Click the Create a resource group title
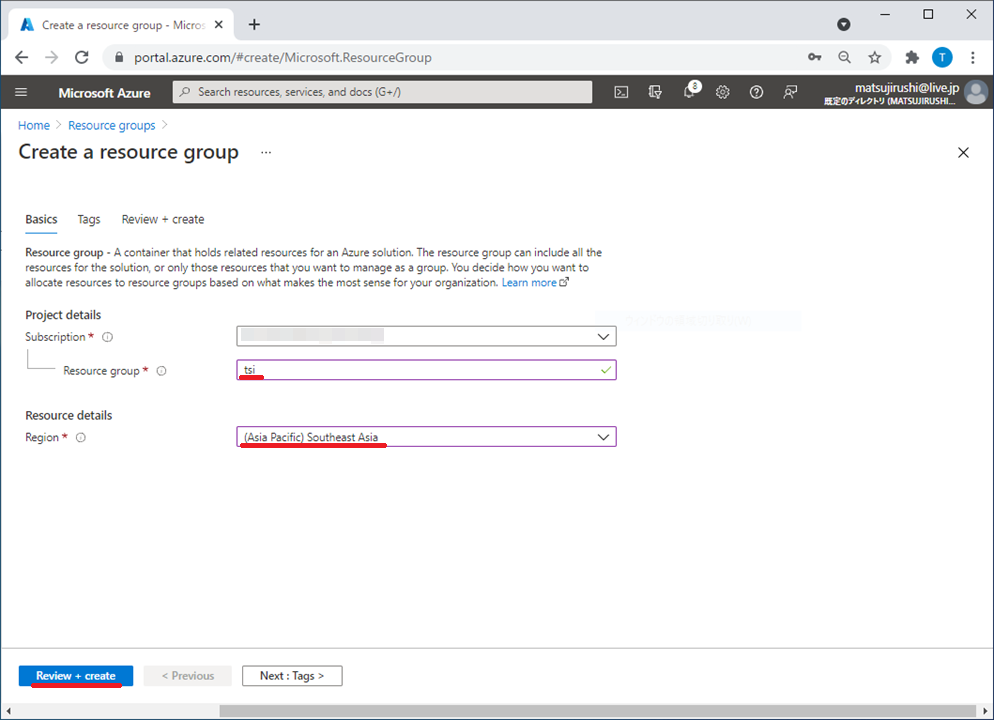Image resolution: width=994 pixels, height=720 pixels. pyautogui.click(x=129, y=152)
